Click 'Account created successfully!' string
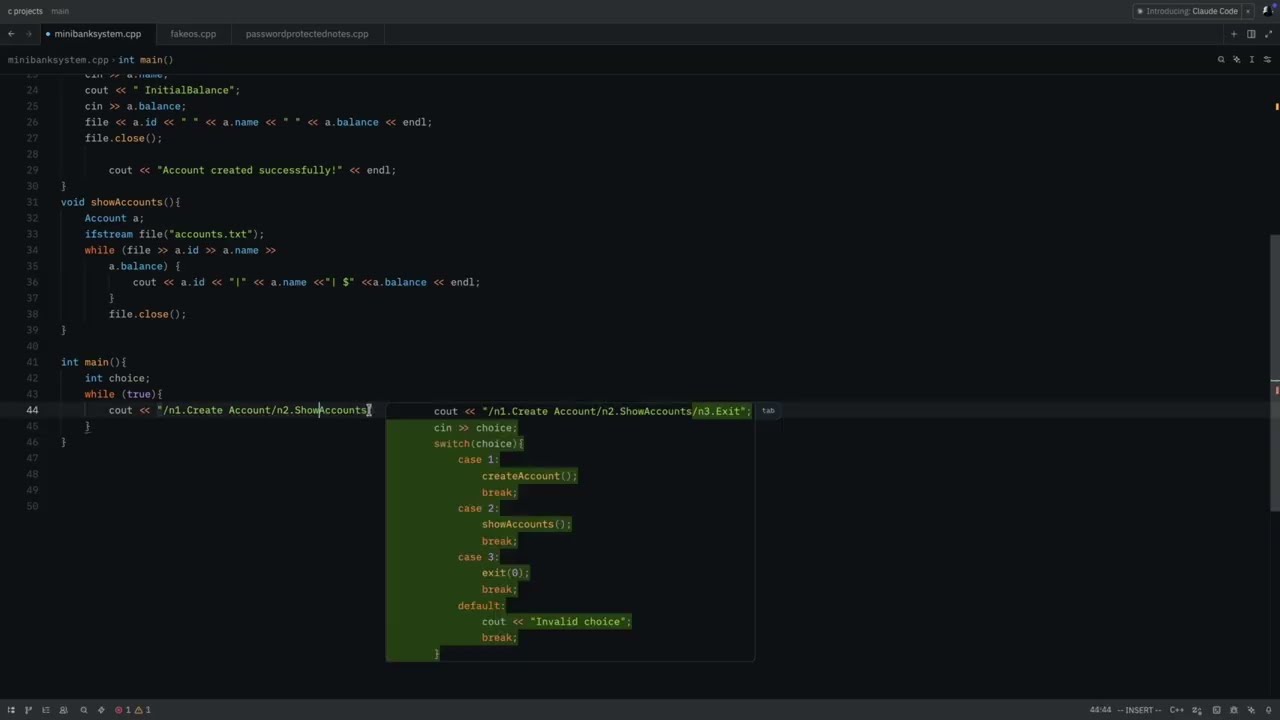 pyautogui.click(x=250, y=170)
